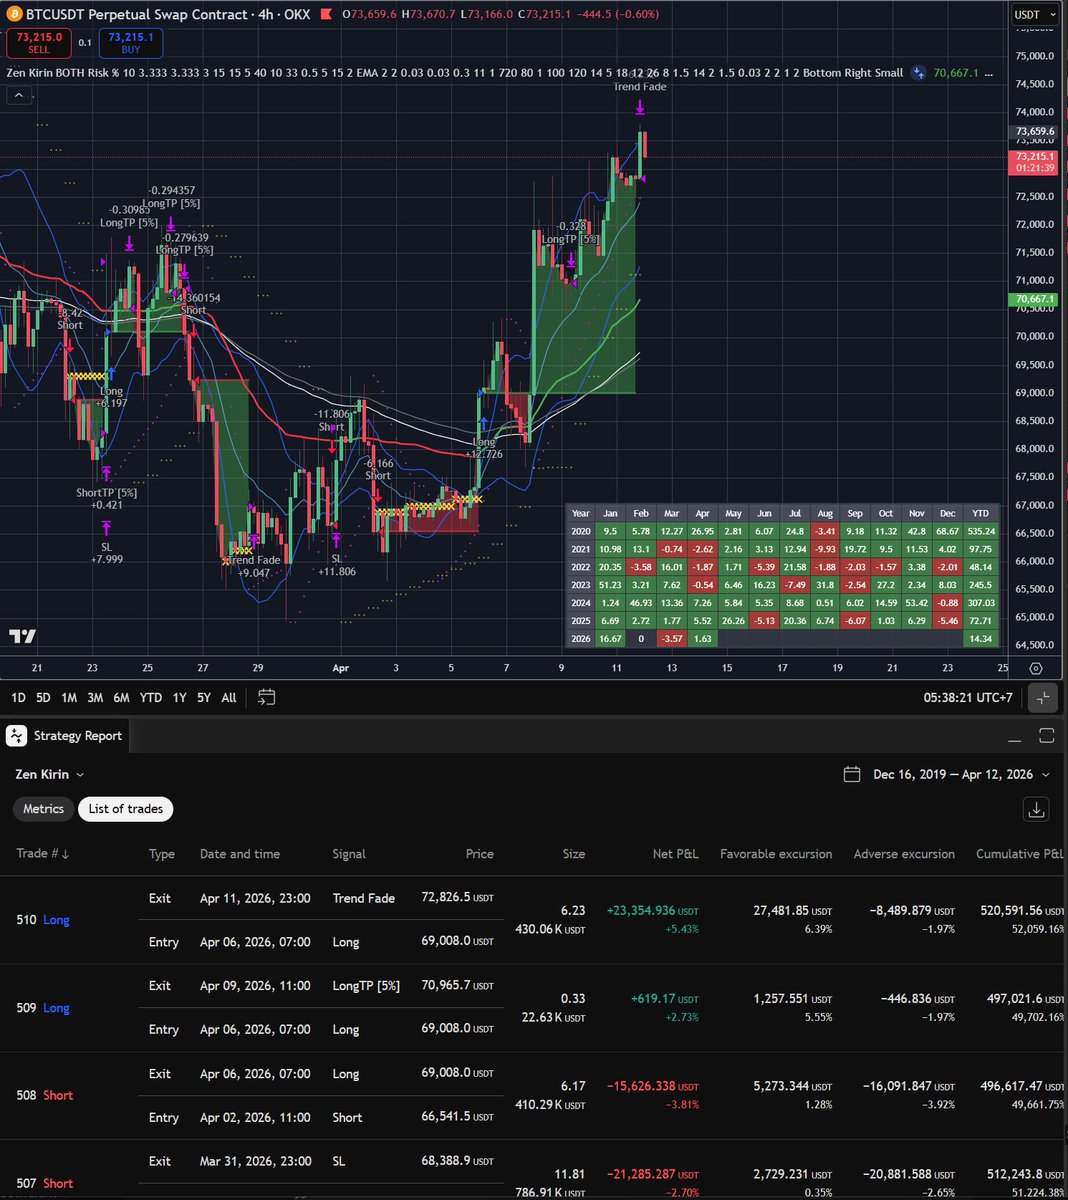Click the 2020 row YTD value 535.24
The image size is (1068, 1200).
(980, 531)
